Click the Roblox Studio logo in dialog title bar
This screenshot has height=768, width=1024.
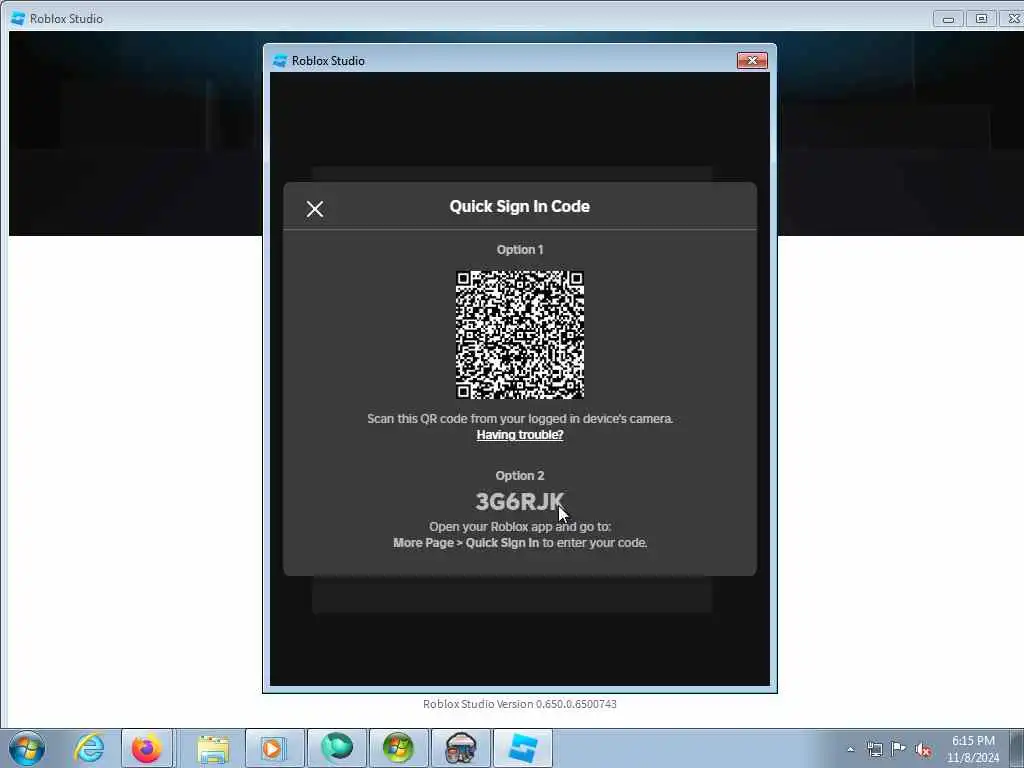[280, 61]
